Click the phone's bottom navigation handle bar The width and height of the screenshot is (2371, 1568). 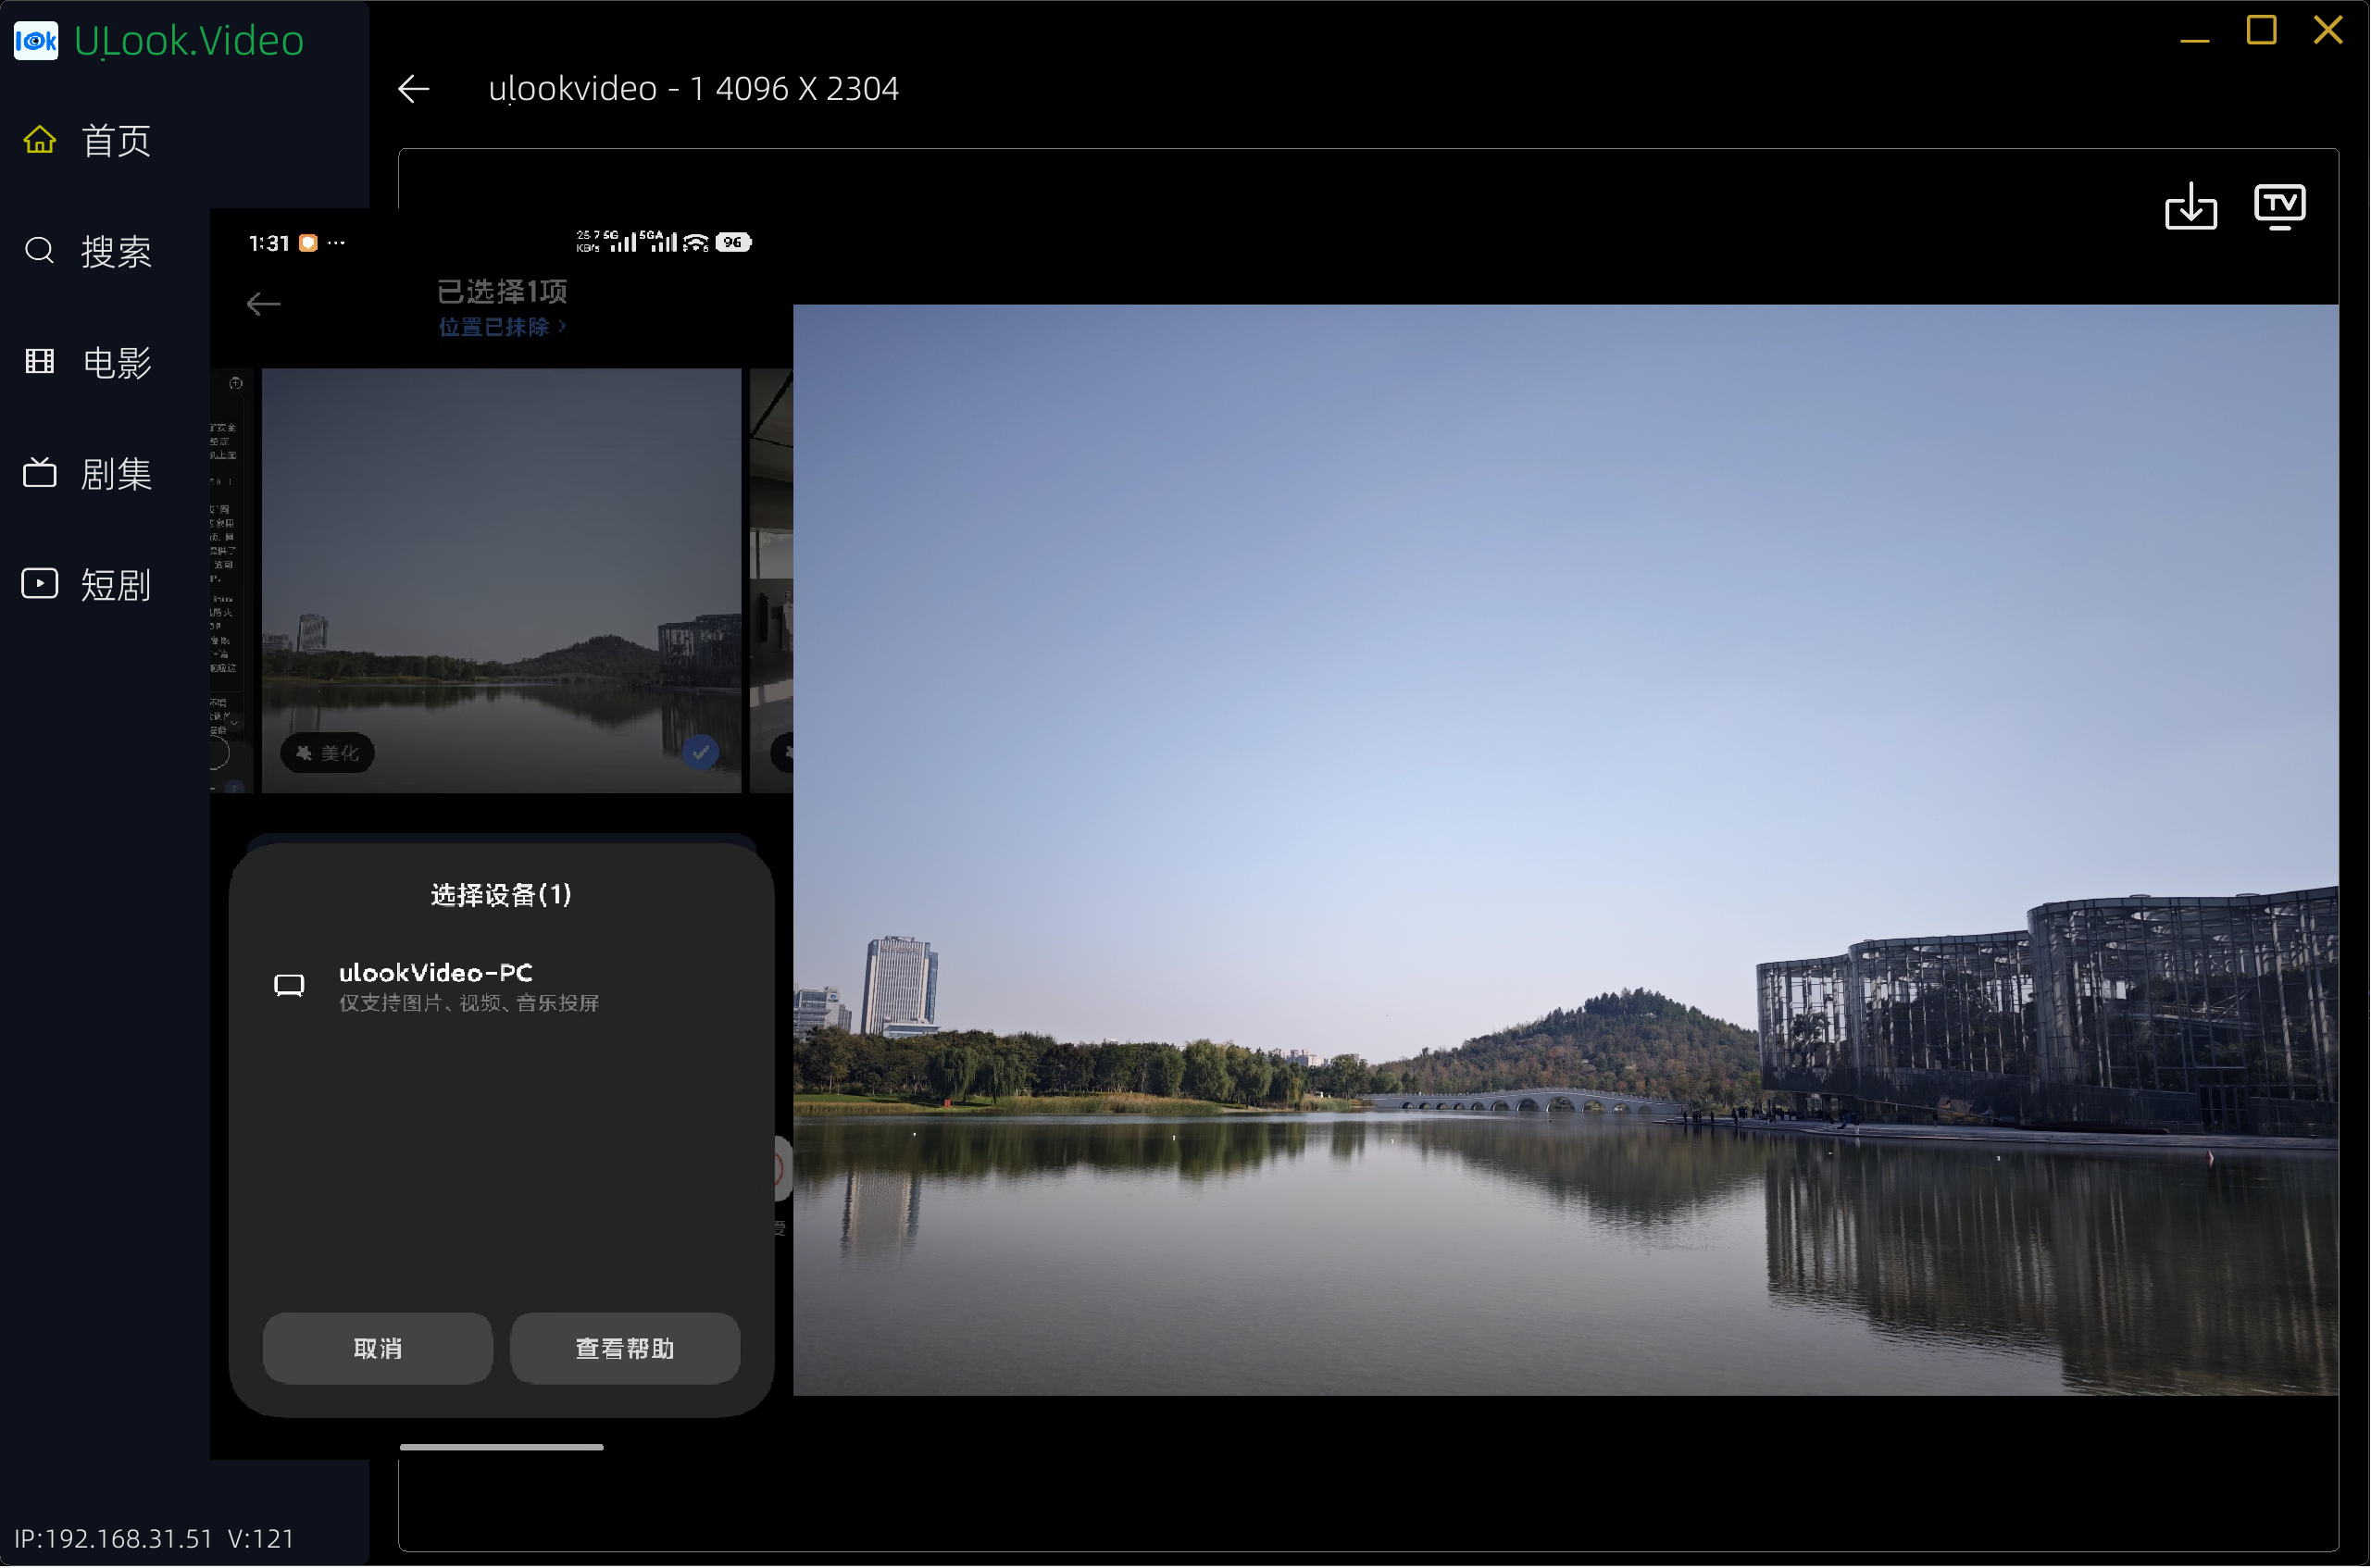[502, 1447]
